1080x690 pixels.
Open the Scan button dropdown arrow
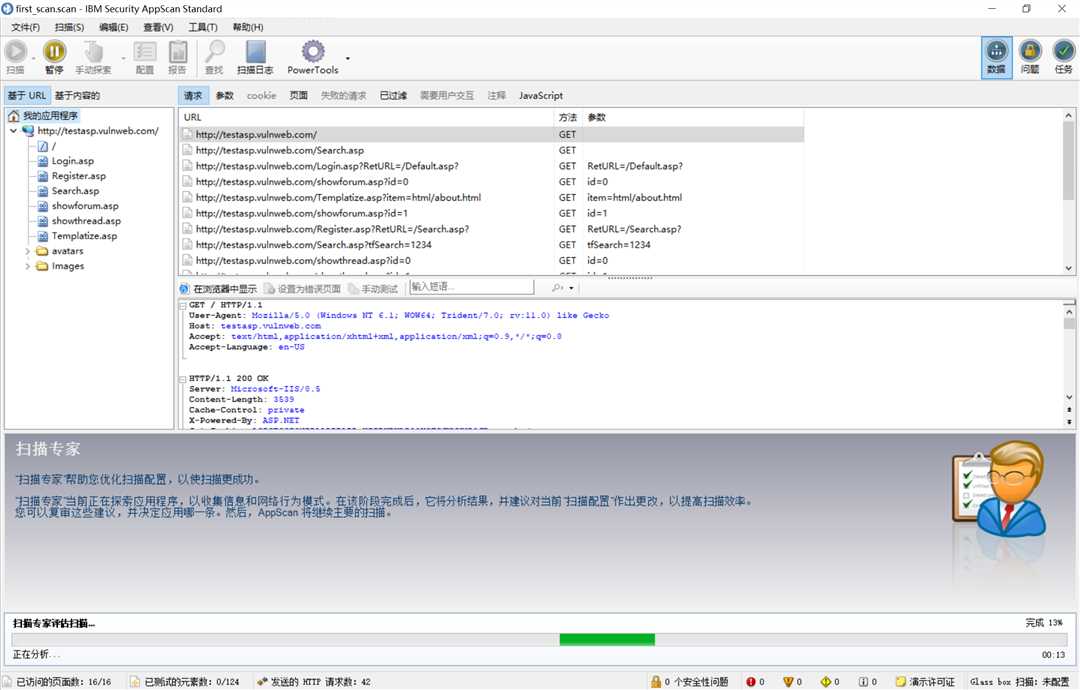coord(34,58)
